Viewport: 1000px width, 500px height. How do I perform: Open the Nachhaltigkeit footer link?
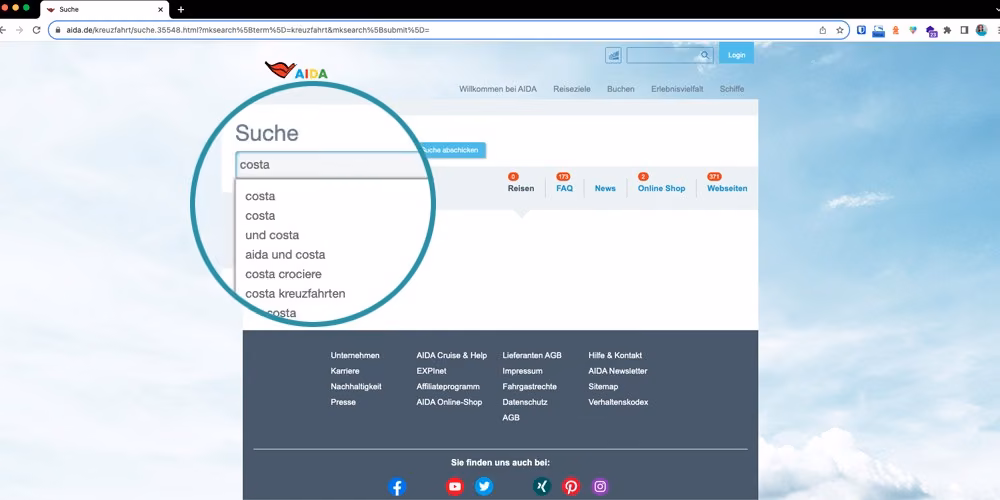pyautogui.click(x=356, y=386)
